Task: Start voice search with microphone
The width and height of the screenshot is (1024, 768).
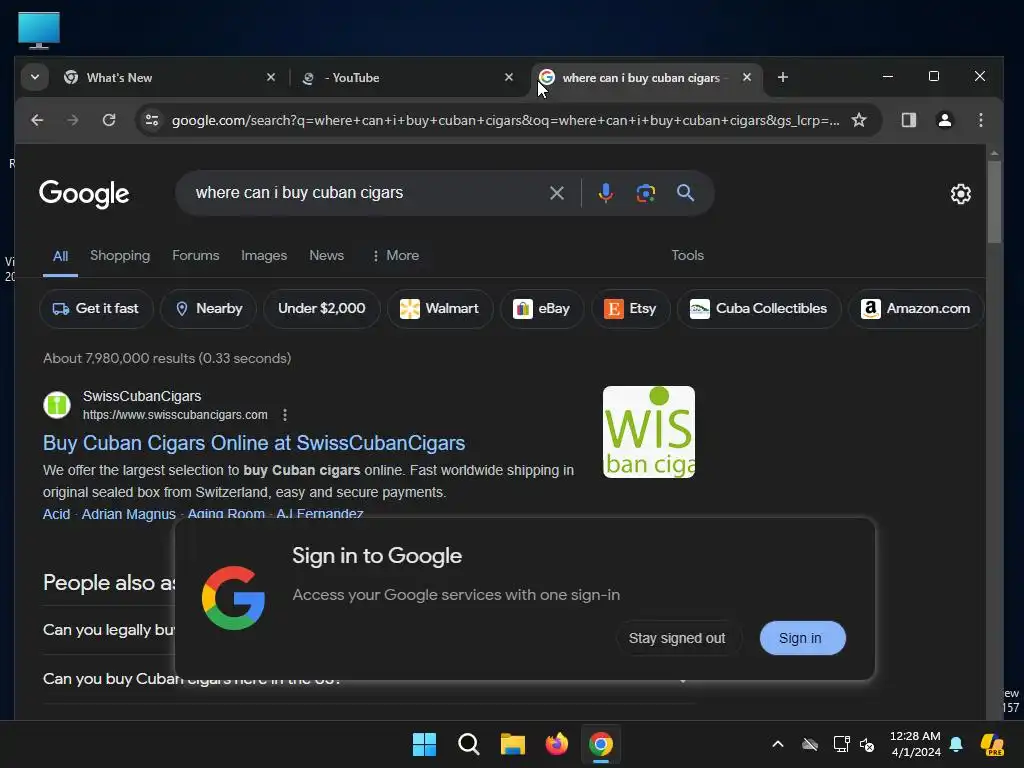Action: click(x=605, y=193)
